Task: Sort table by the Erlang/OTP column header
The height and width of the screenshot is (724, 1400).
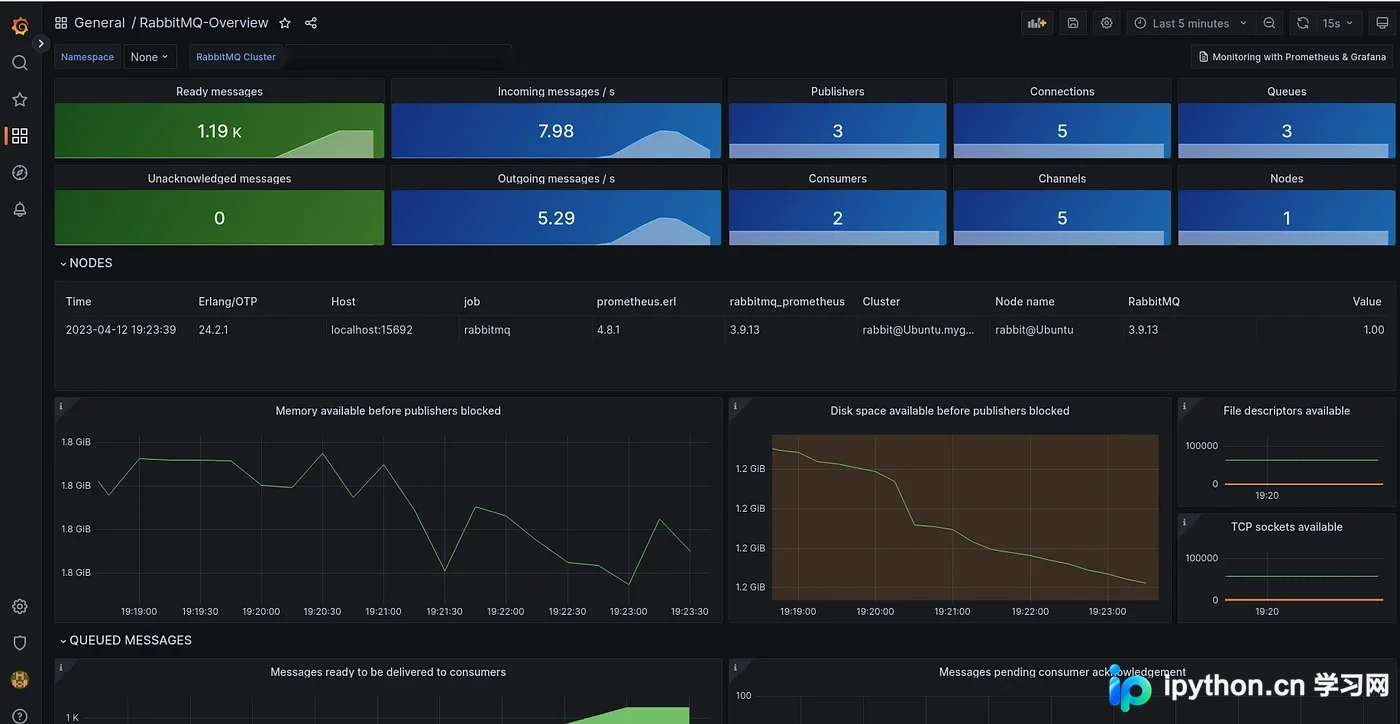Action: 227,301
